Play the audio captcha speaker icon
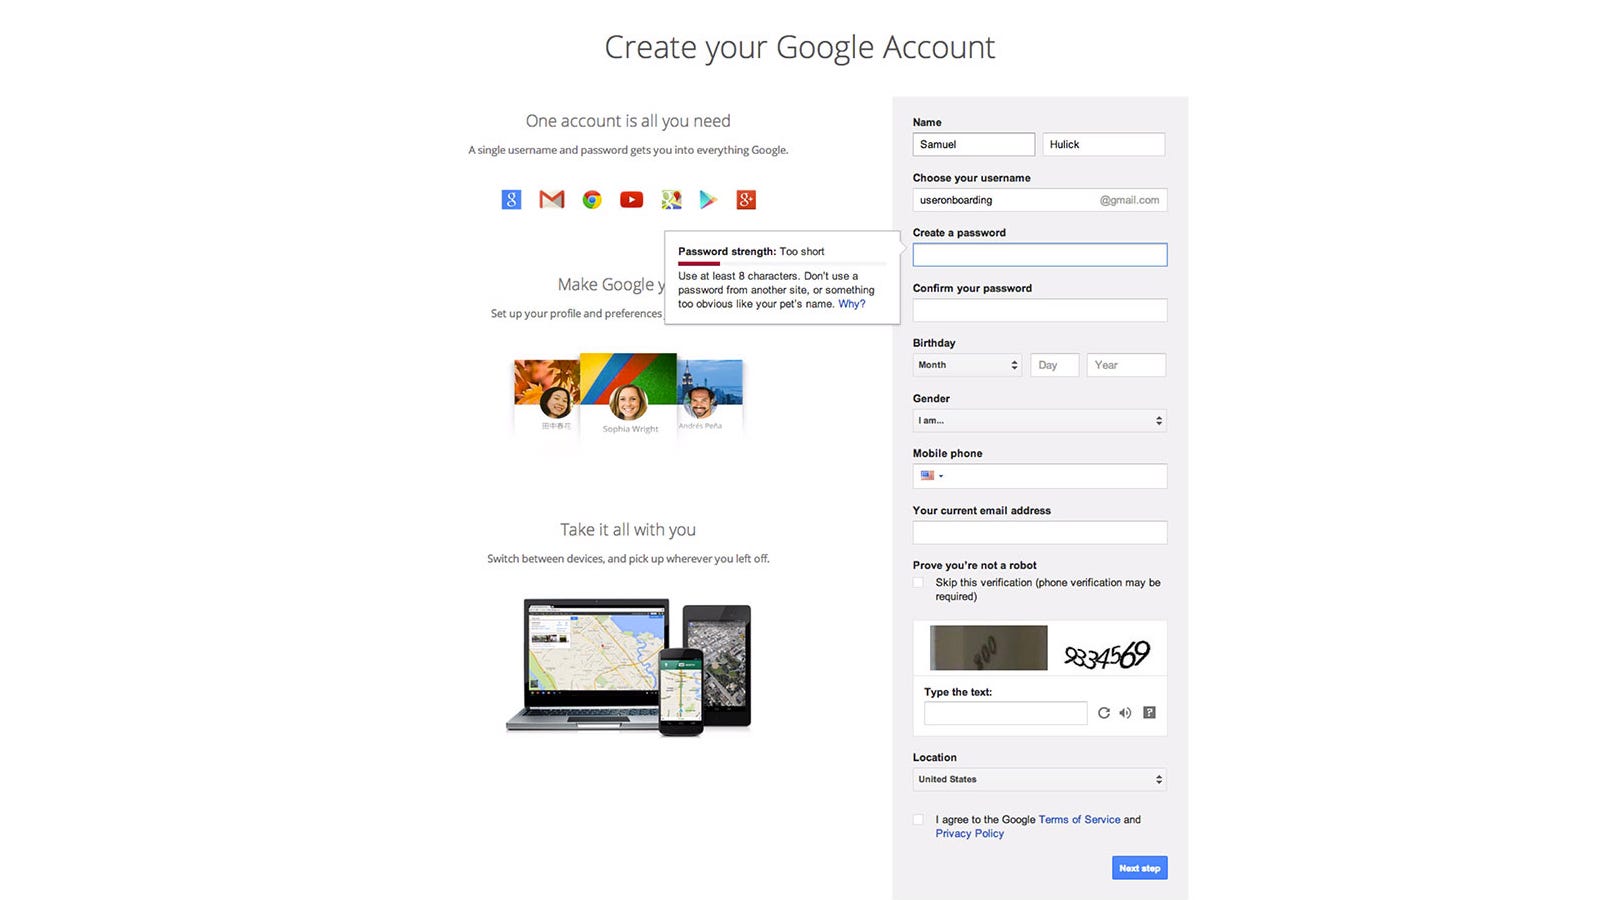 tap(1125, 713)
